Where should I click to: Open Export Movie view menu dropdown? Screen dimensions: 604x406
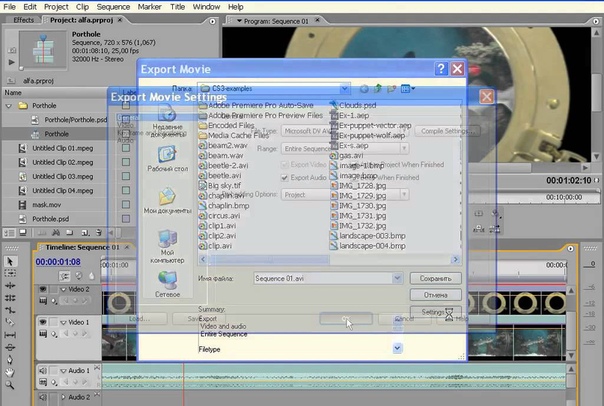(x=408, y=89)
